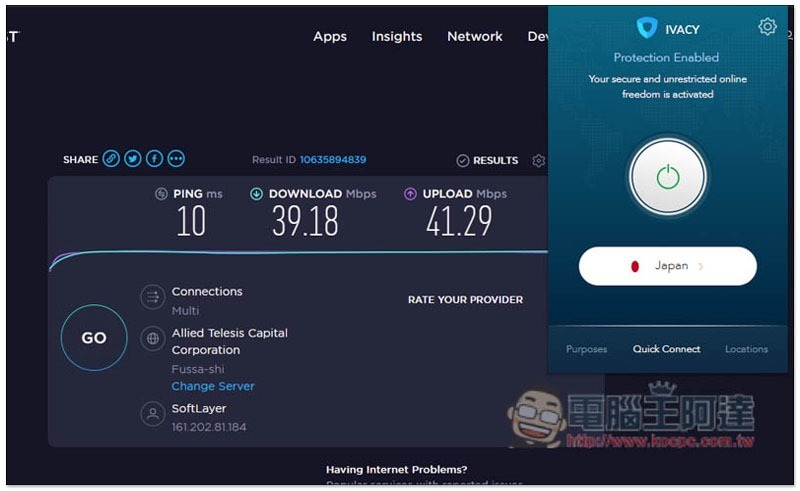Image resolution: width=800 pixels, height=491 pixels.
Task: Click the server globe icon
Action: (x=153, y=339)
